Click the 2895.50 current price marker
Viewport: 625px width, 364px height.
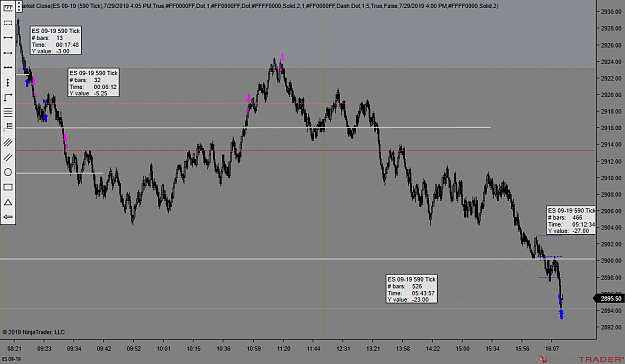609,298
